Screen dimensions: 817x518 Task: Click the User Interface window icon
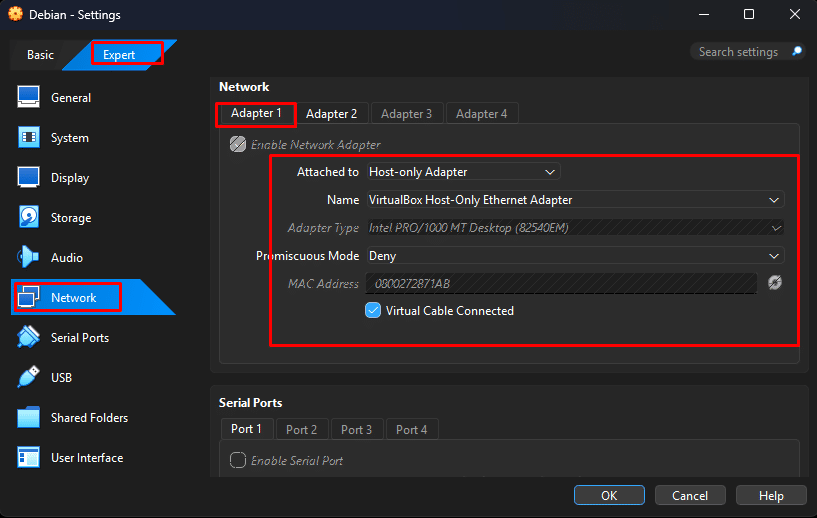(x=28, y=458)
